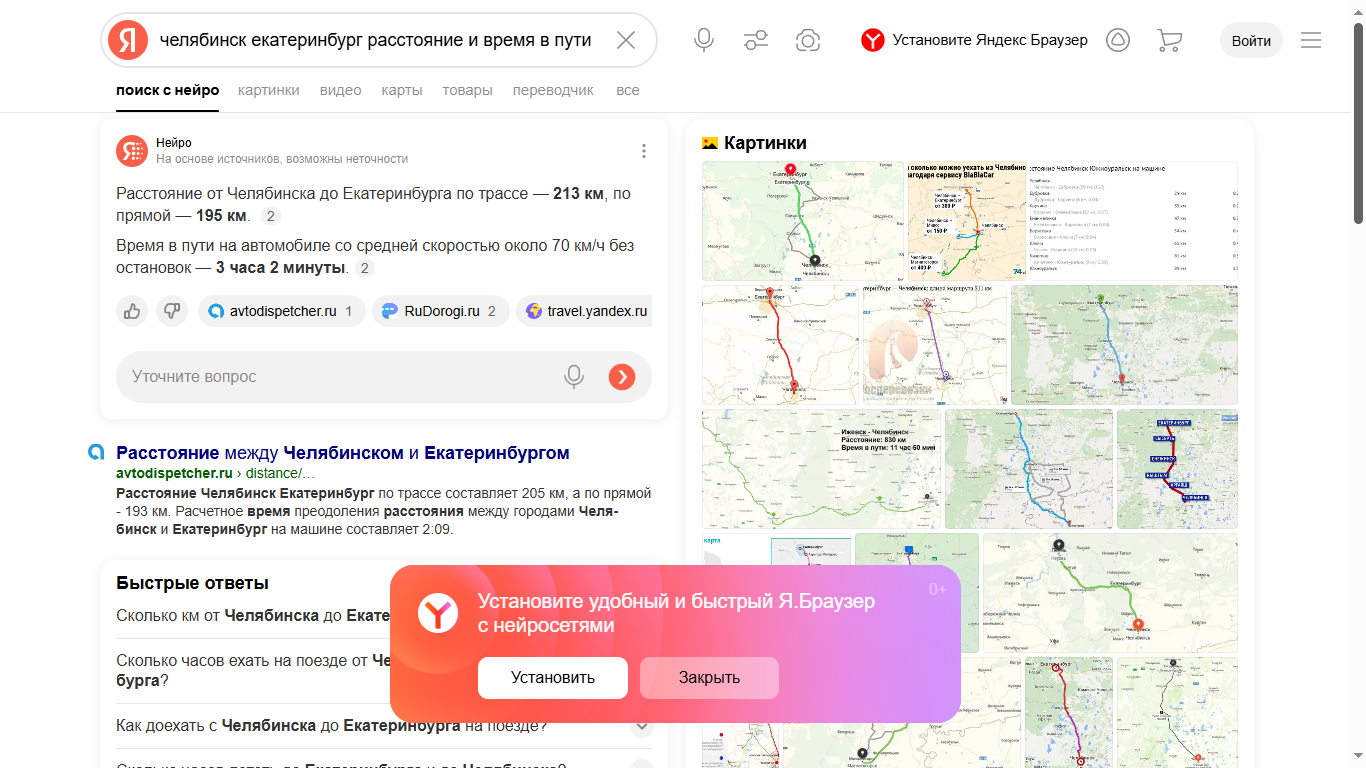Open result Расстояние между Челябинском и Екатеринбургом

coord(343,453)
